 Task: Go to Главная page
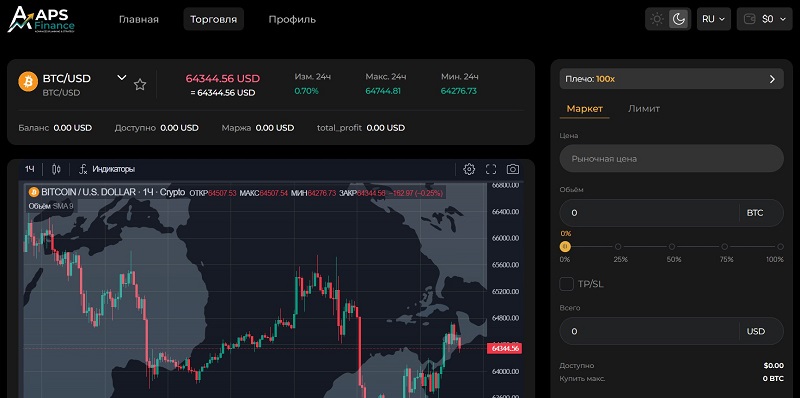(x=139, y=19)
